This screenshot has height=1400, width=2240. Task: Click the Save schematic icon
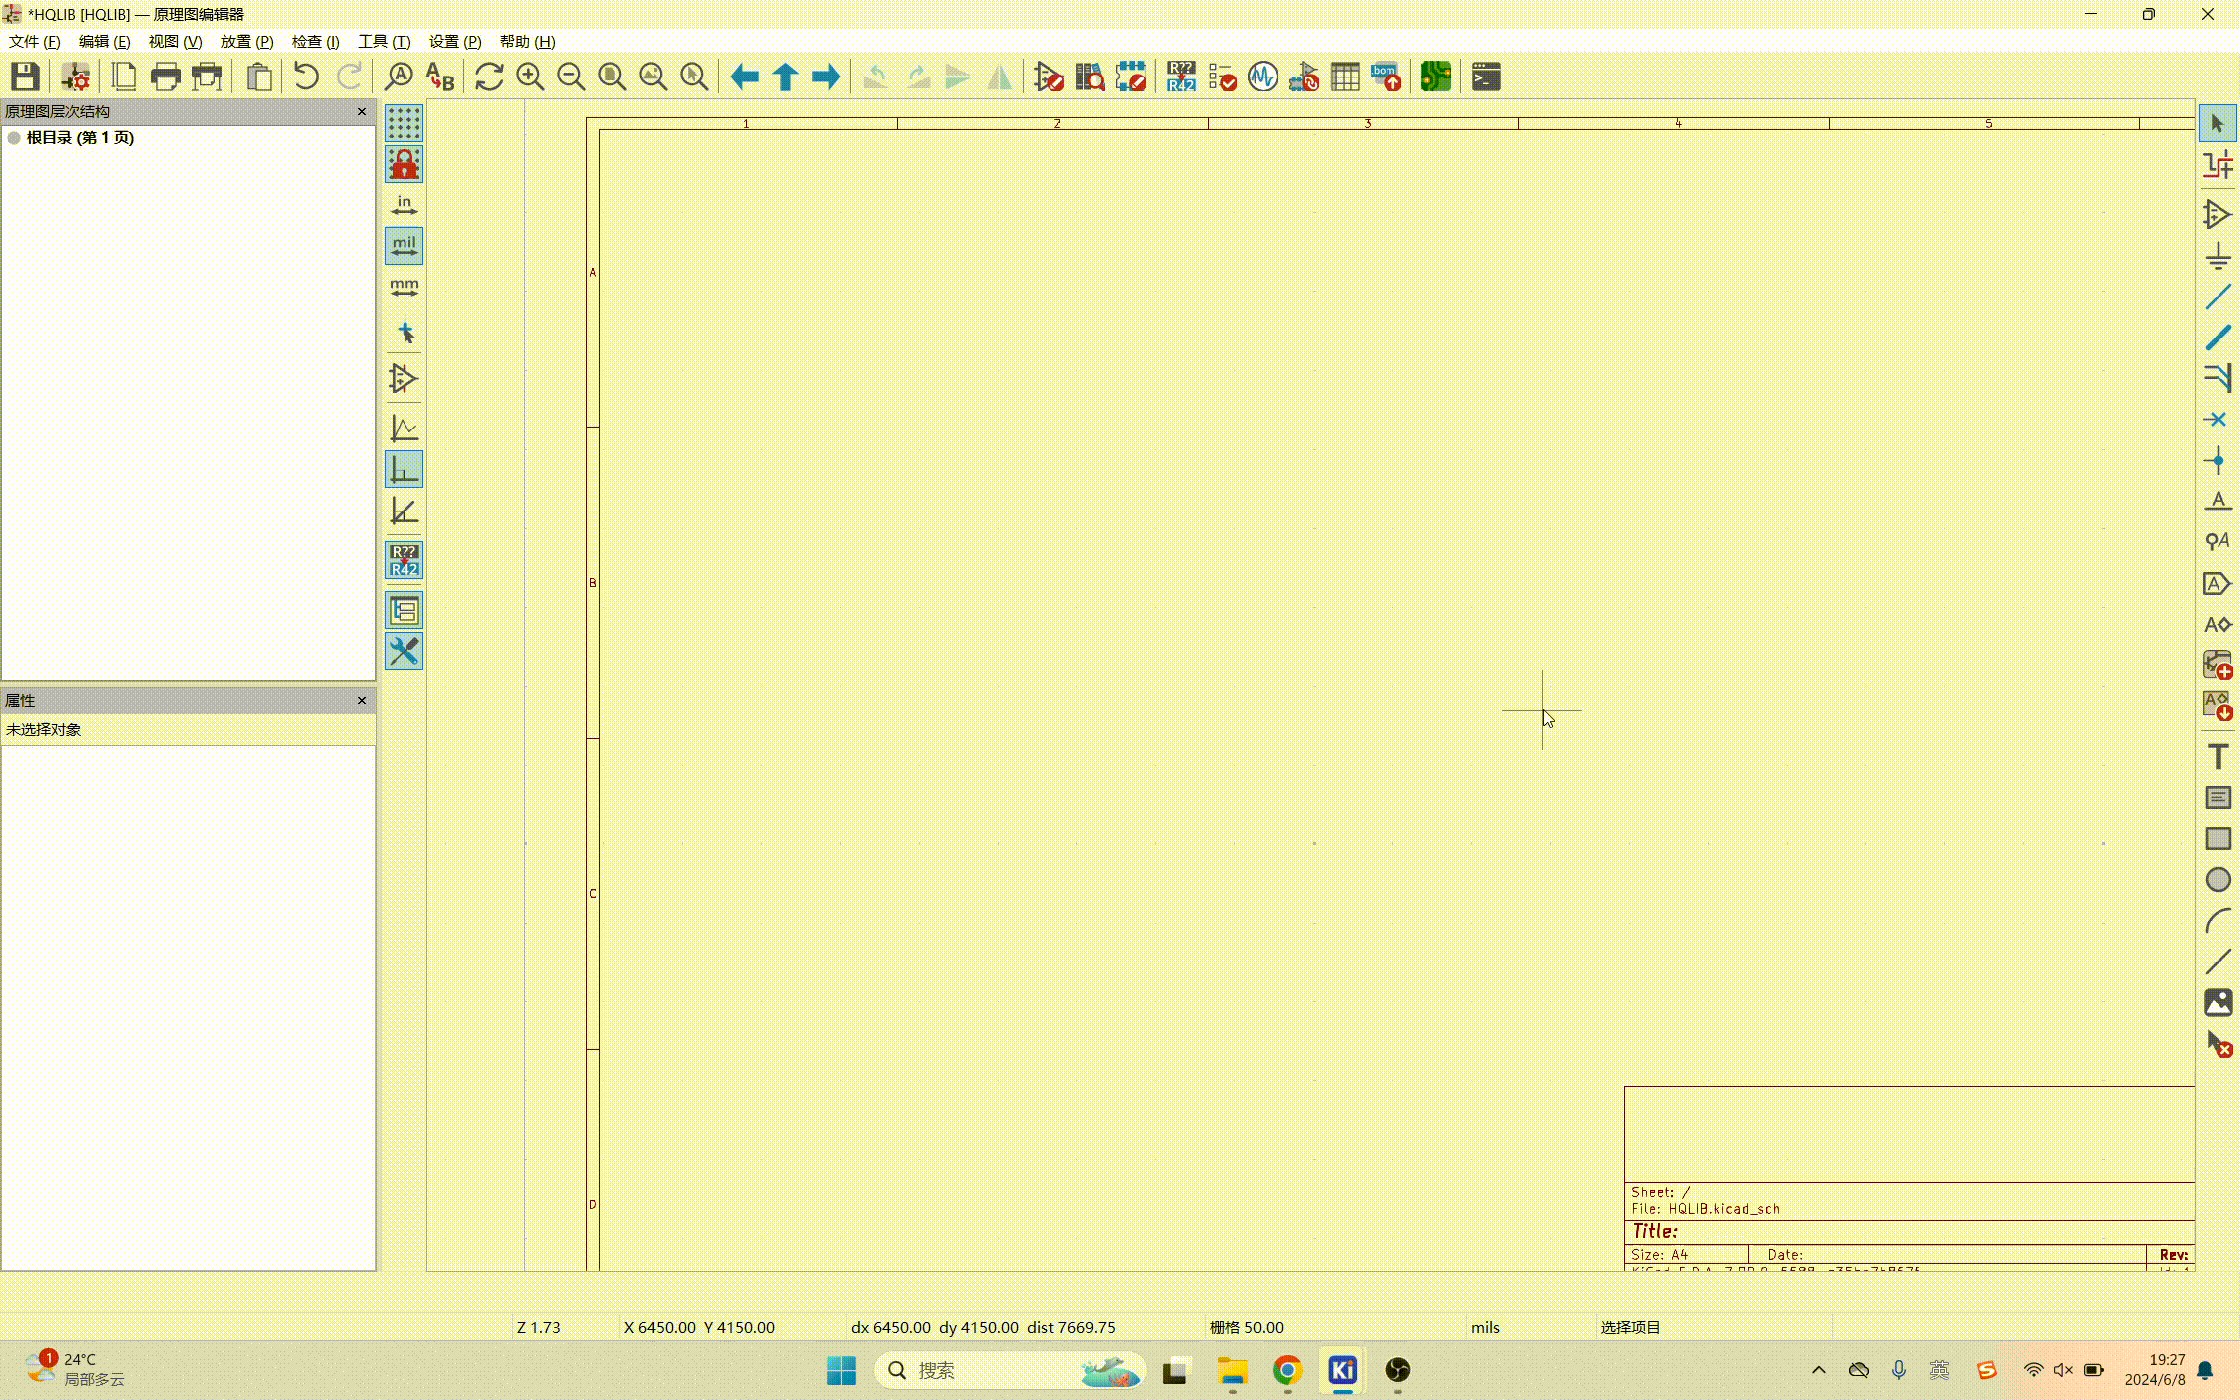25,77
